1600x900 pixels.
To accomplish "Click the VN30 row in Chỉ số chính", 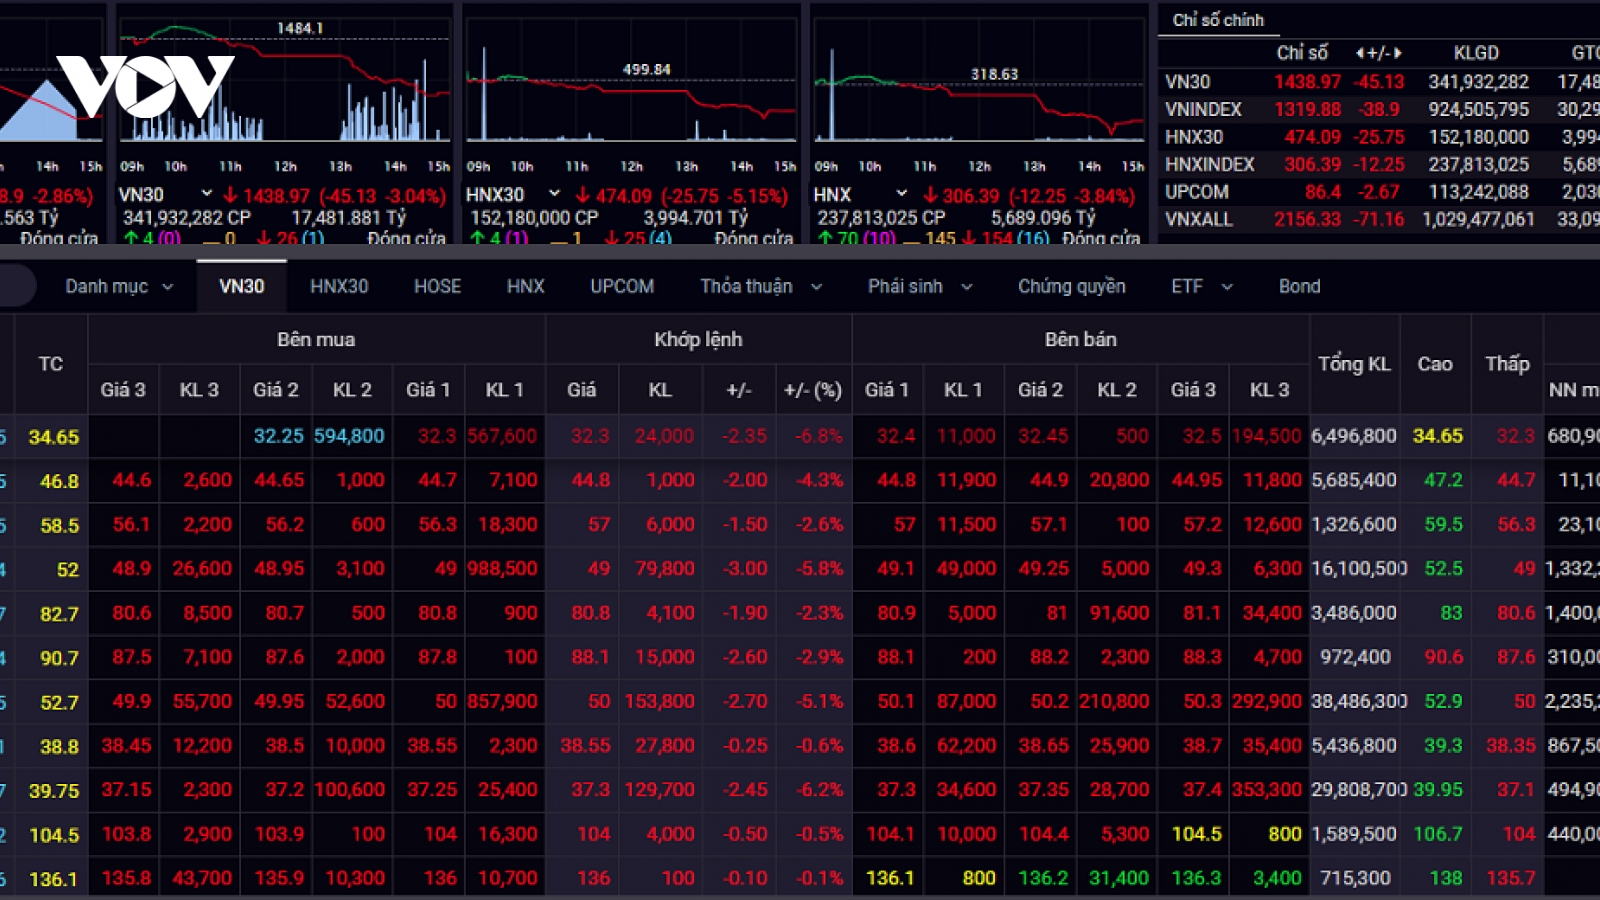I will click(x=1380, y=82).
